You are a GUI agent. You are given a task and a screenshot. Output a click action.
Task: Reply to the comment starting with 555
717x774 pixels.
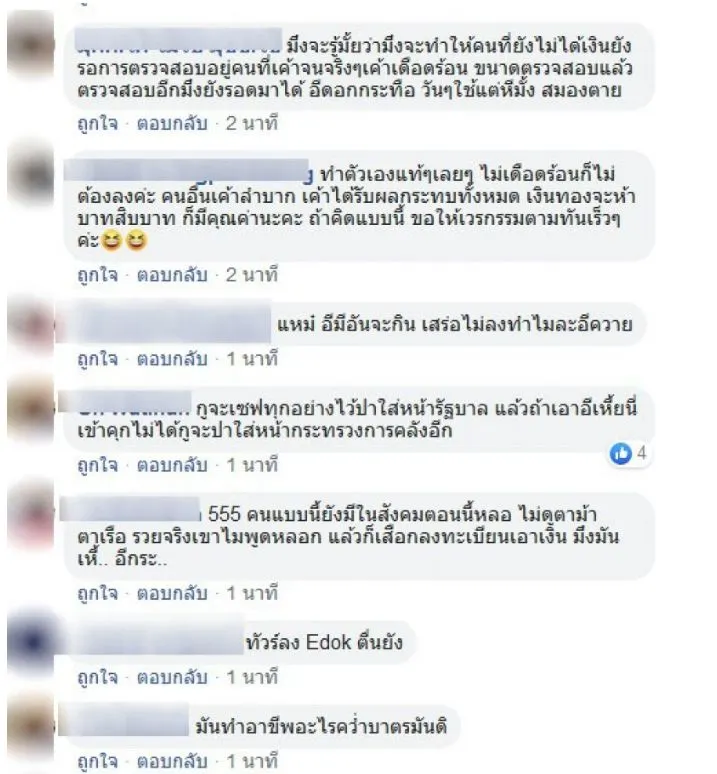click(172, 593)
